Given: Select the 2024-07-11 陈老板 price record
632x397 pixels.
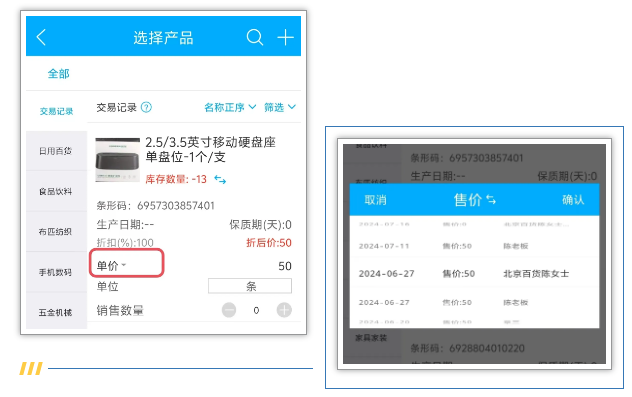Looking at the screenshot, I should click(474, 246).
